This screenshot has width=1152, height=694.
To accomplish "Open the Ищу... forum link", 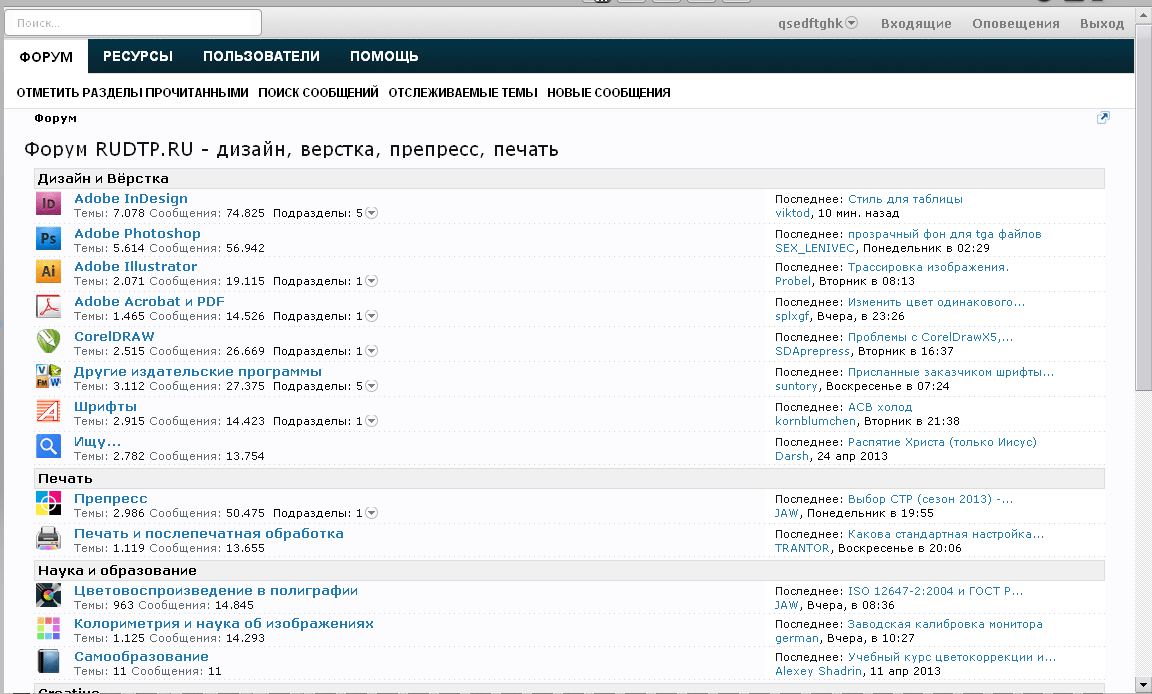I will [97, 441].
